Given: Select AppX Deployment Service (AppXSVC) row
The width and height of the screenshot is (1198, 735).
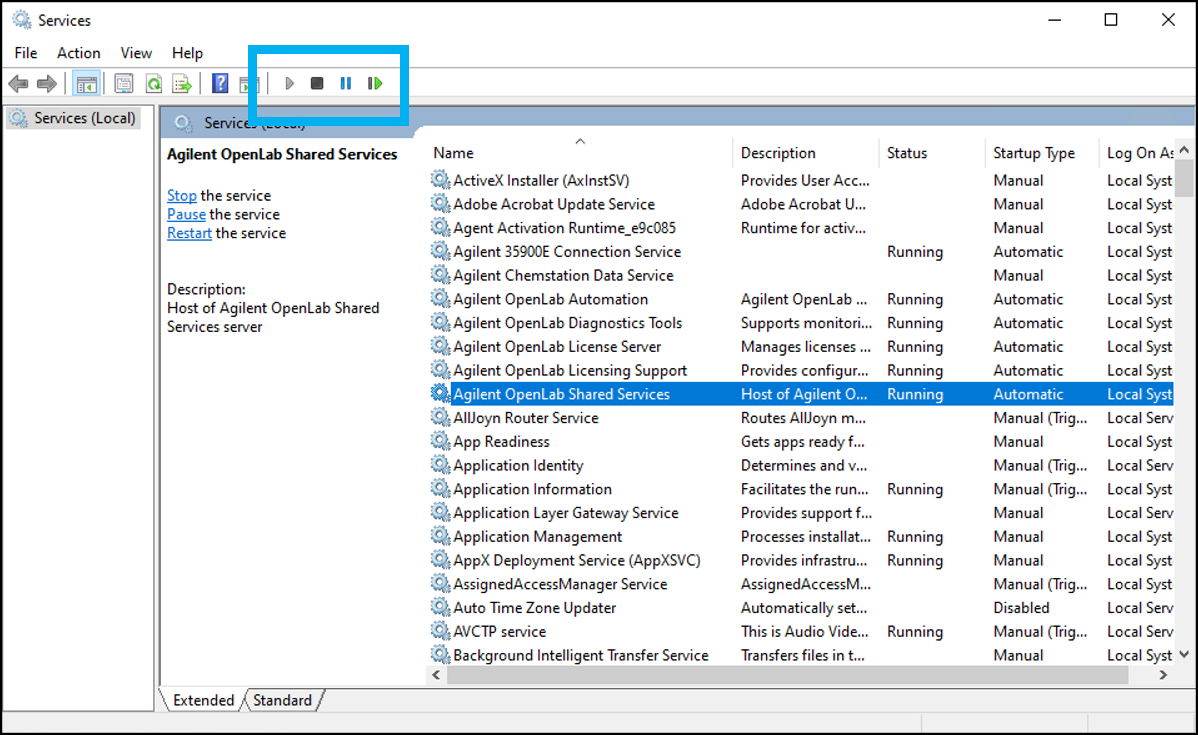Looking at the screenshot, I should (x=801, y=560).
